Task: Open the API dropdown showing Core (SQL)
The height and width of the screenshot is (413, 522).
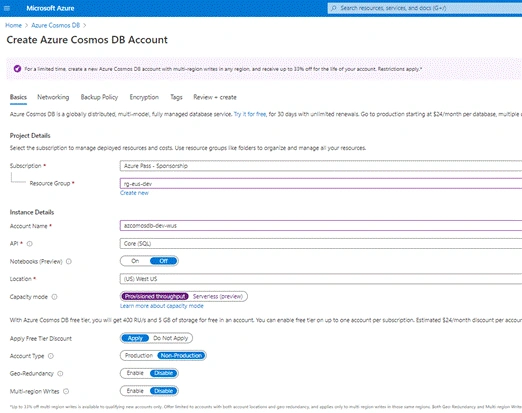Action: [x=321, y=243]
